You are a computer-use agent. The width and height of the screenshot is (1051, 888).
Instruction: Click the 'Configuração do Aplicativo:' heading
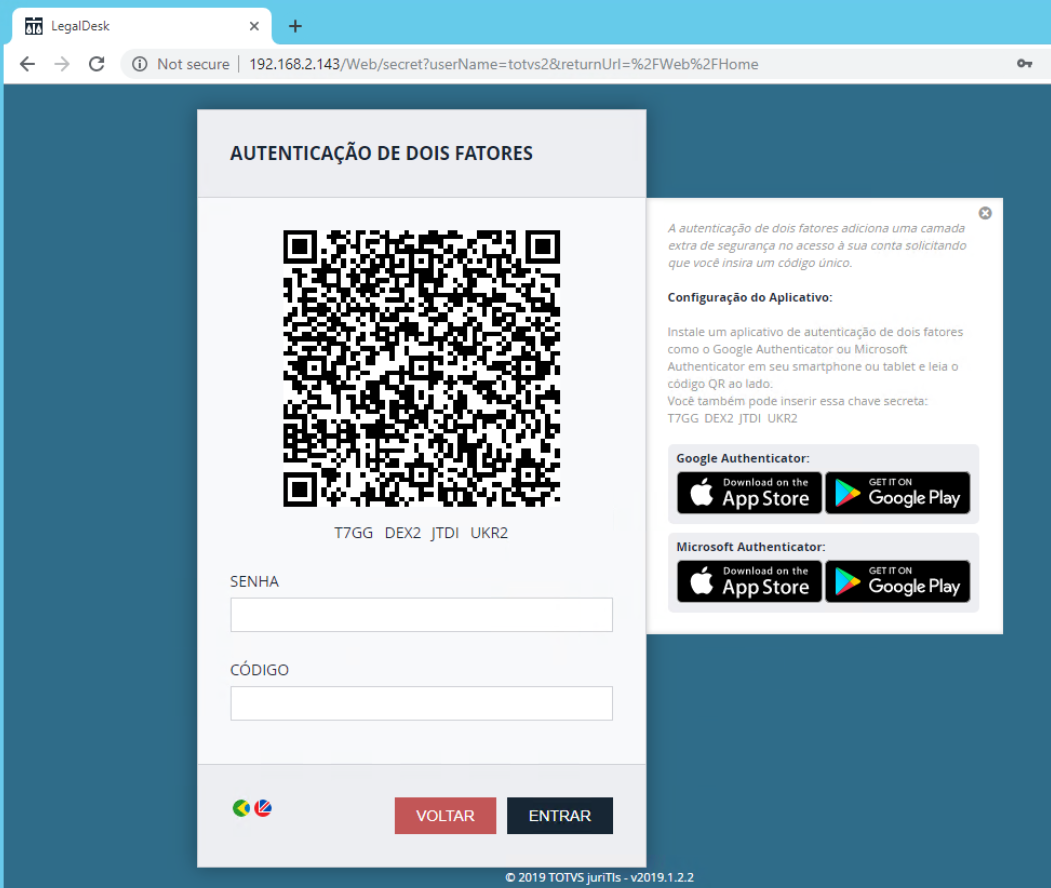click(x=749, y=298)
